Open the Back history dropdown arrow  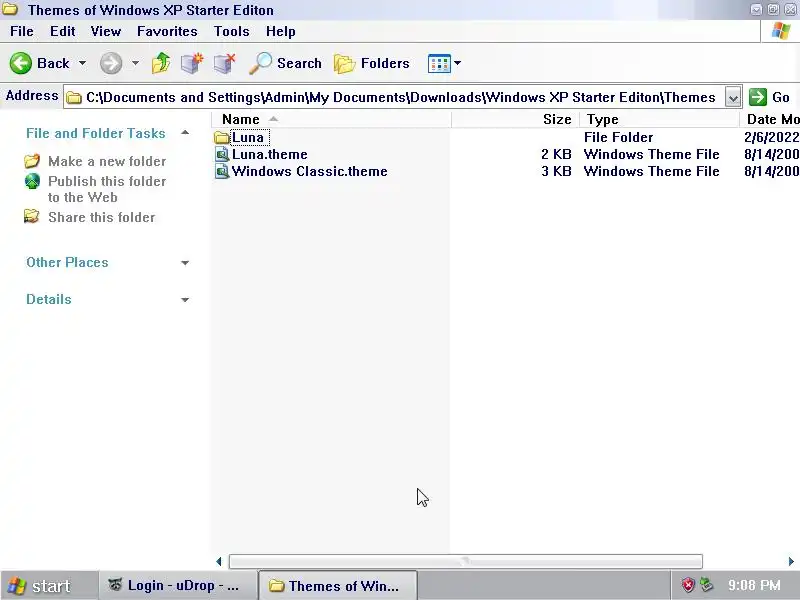pyautogui.click(x=82, y=63)
